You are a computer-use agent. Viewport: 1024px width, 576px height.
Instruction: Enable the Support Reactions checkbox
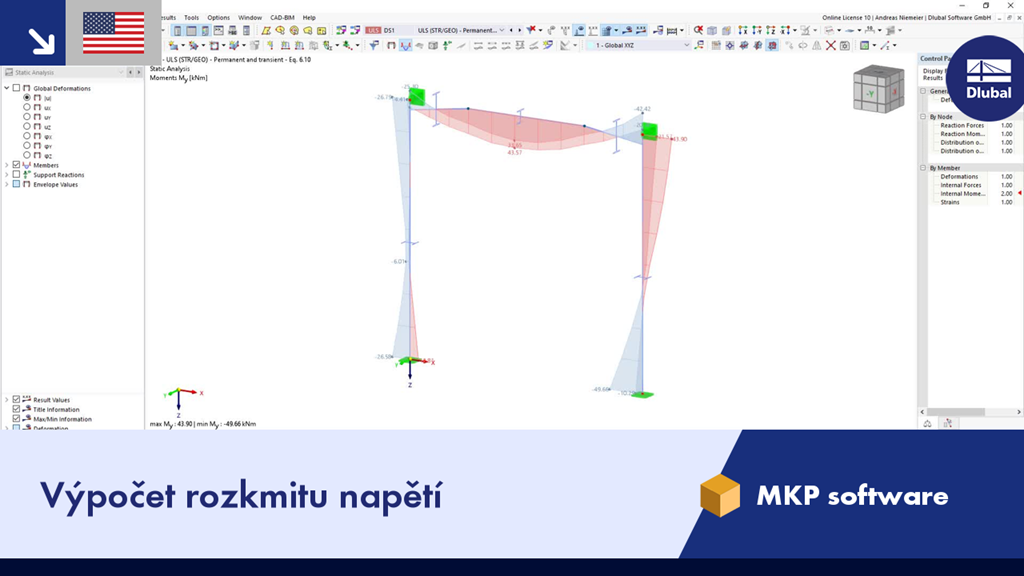[x=16, y=175]
